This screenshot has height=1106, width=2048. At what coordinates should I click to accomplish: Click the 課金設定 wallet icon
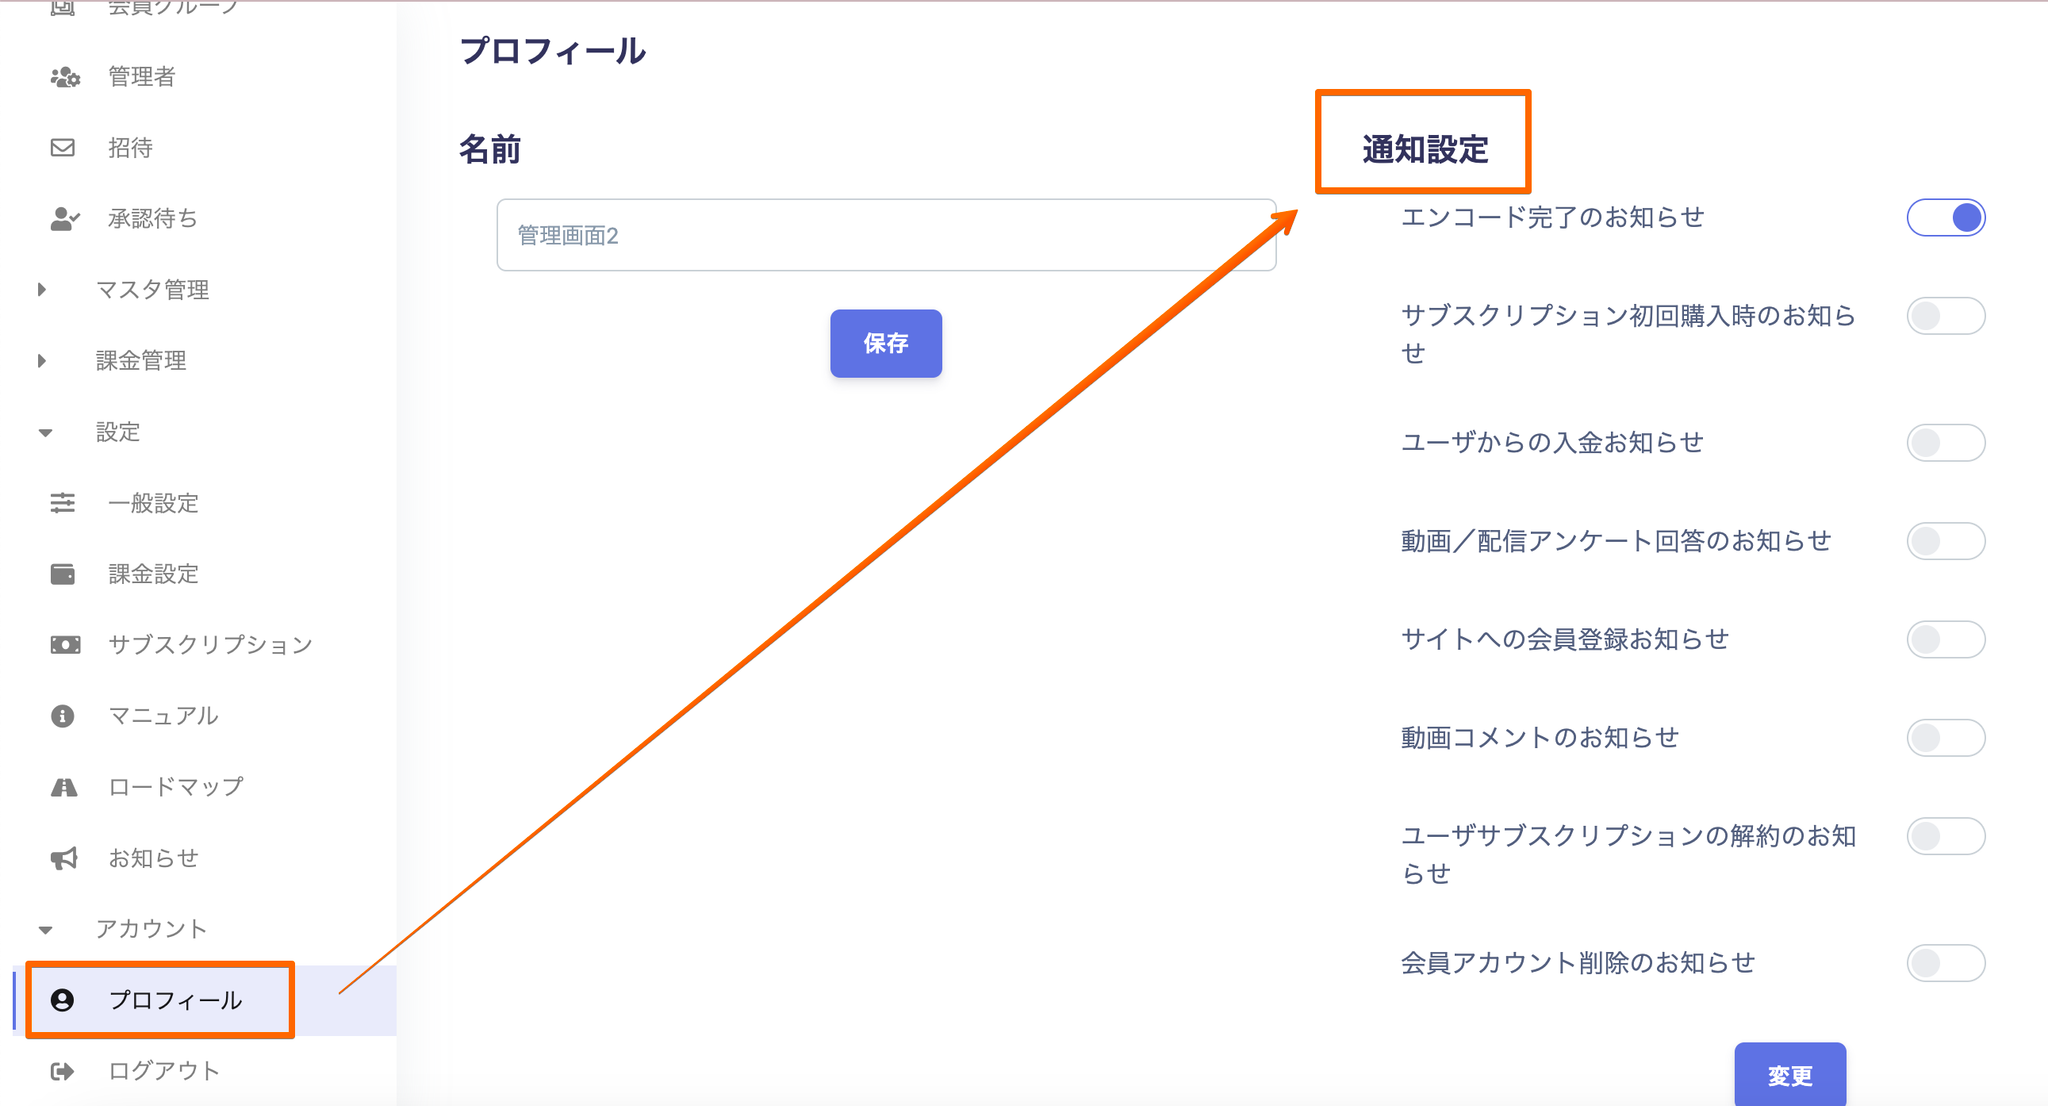point(63,574)
